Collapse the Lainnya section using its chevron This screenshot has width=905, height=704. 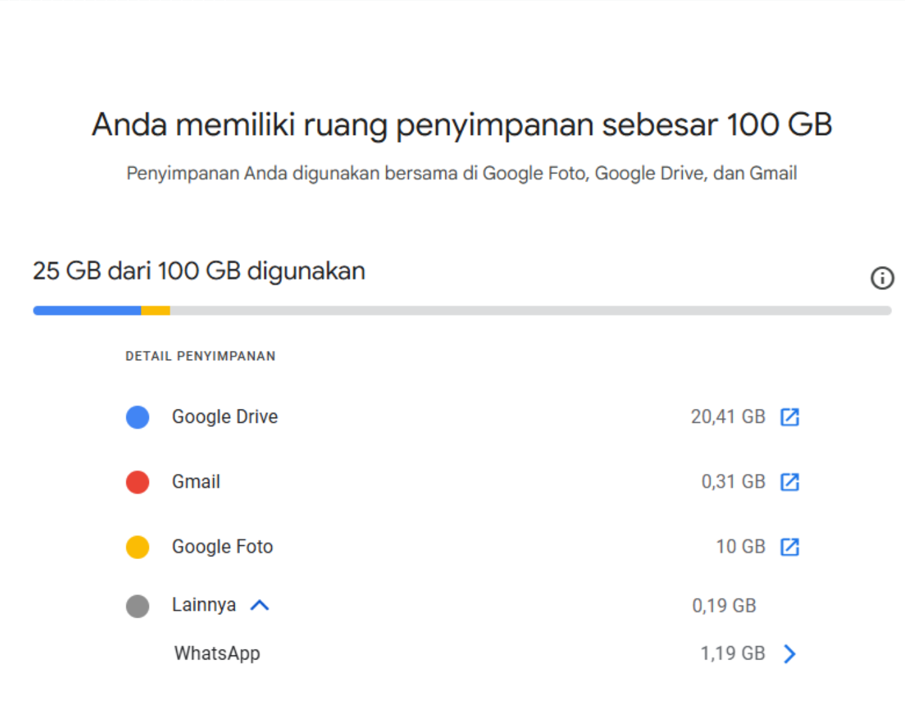(x=260, y=605)
